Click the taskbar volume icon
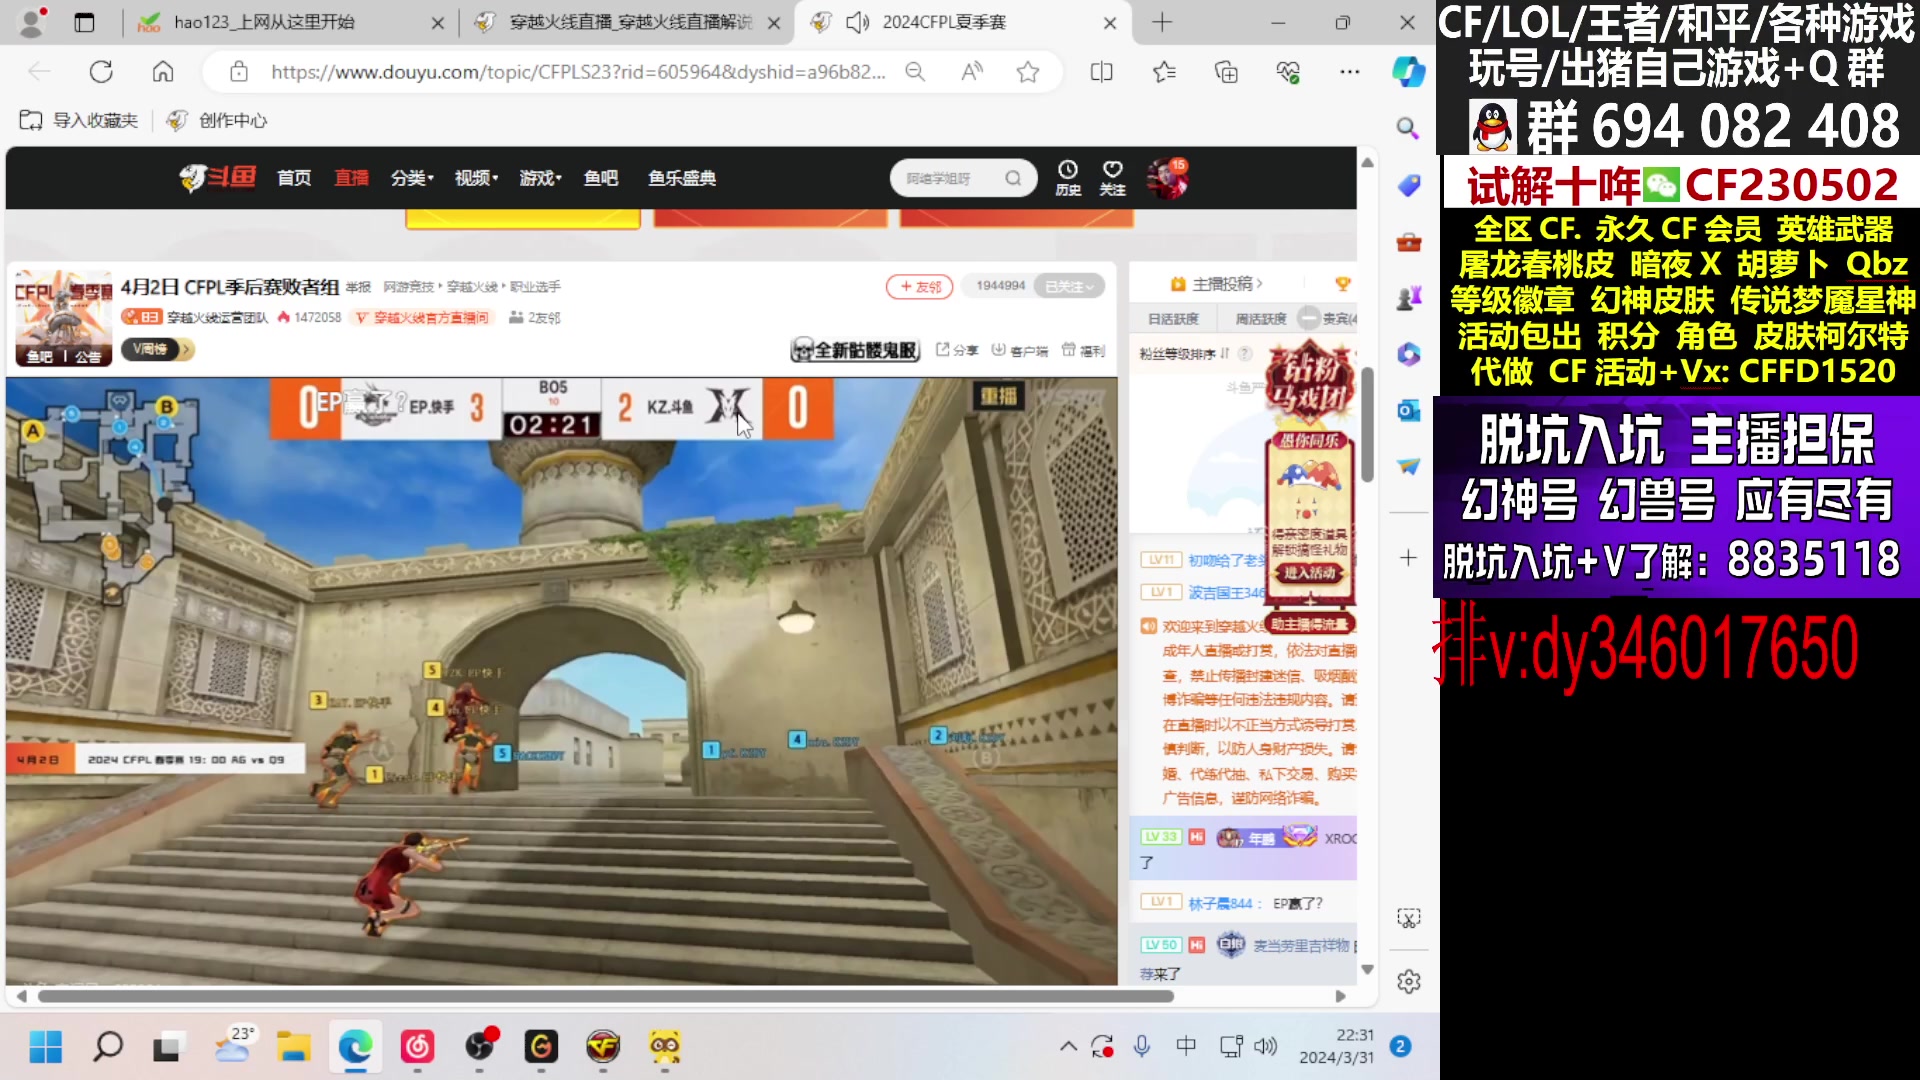 pos(1265,1046)
